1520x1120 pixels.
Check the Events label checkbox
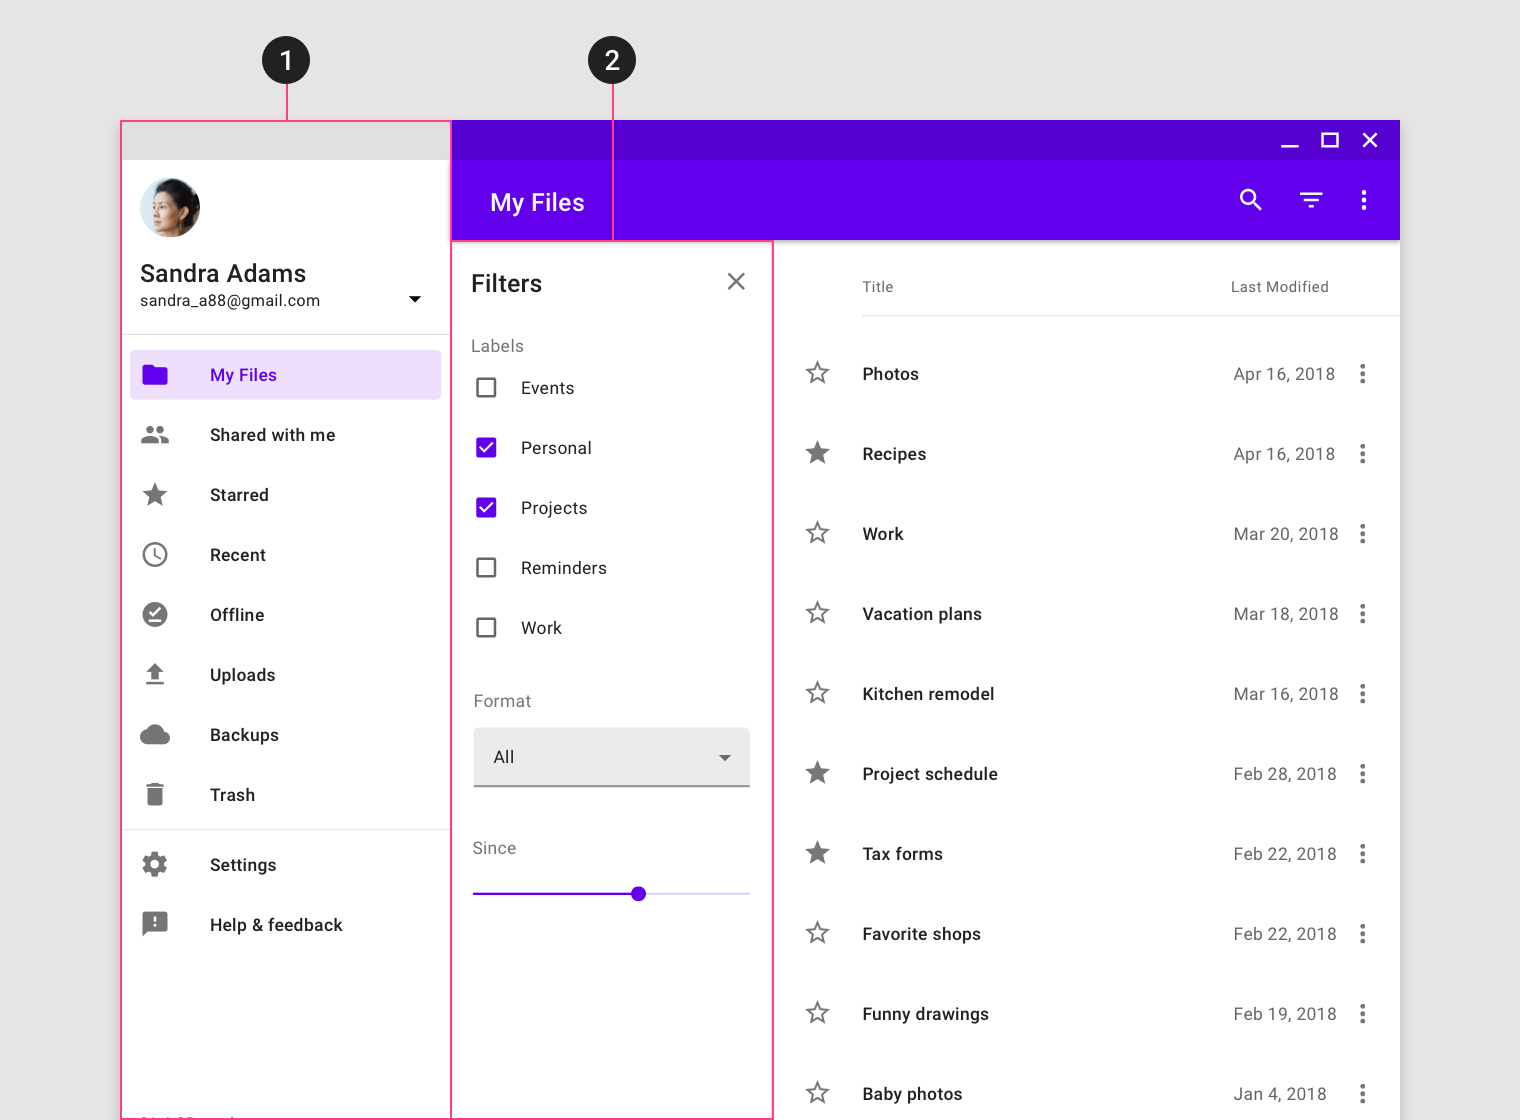point(486,387)
